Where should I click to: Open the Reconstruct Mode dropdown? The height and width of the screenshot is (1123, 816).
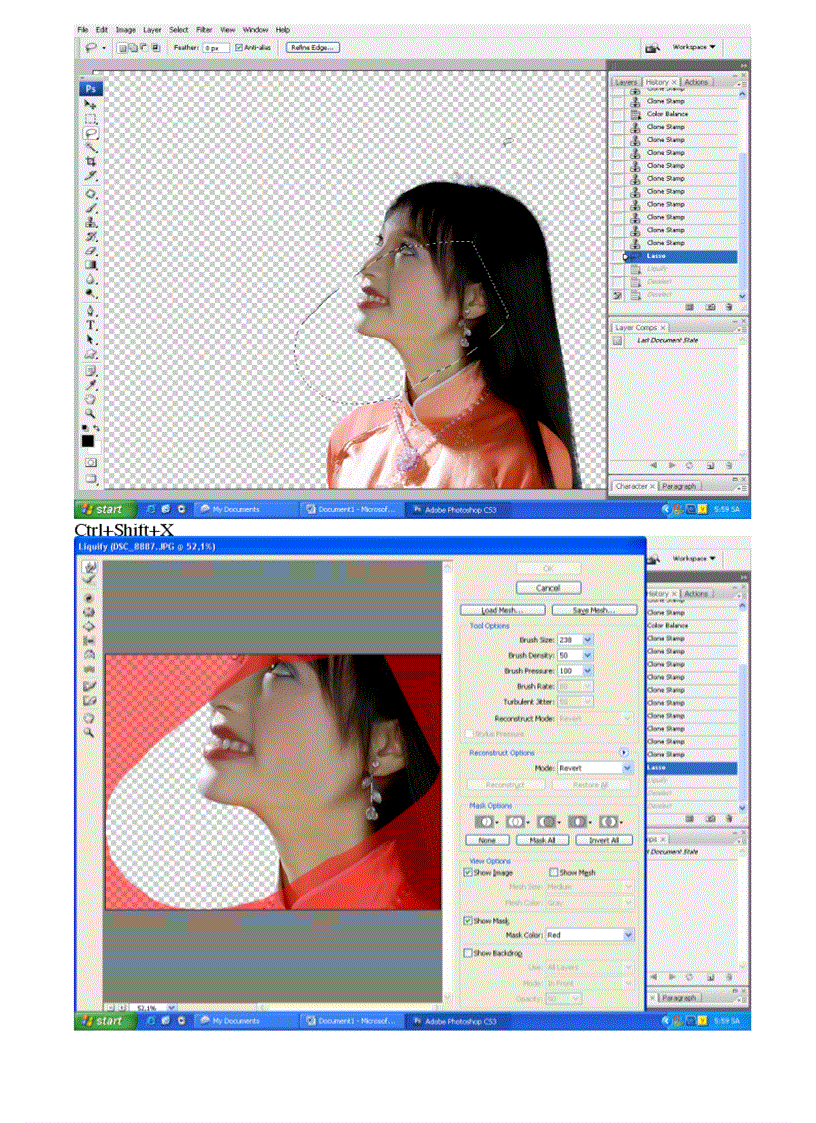pos(598,718)
